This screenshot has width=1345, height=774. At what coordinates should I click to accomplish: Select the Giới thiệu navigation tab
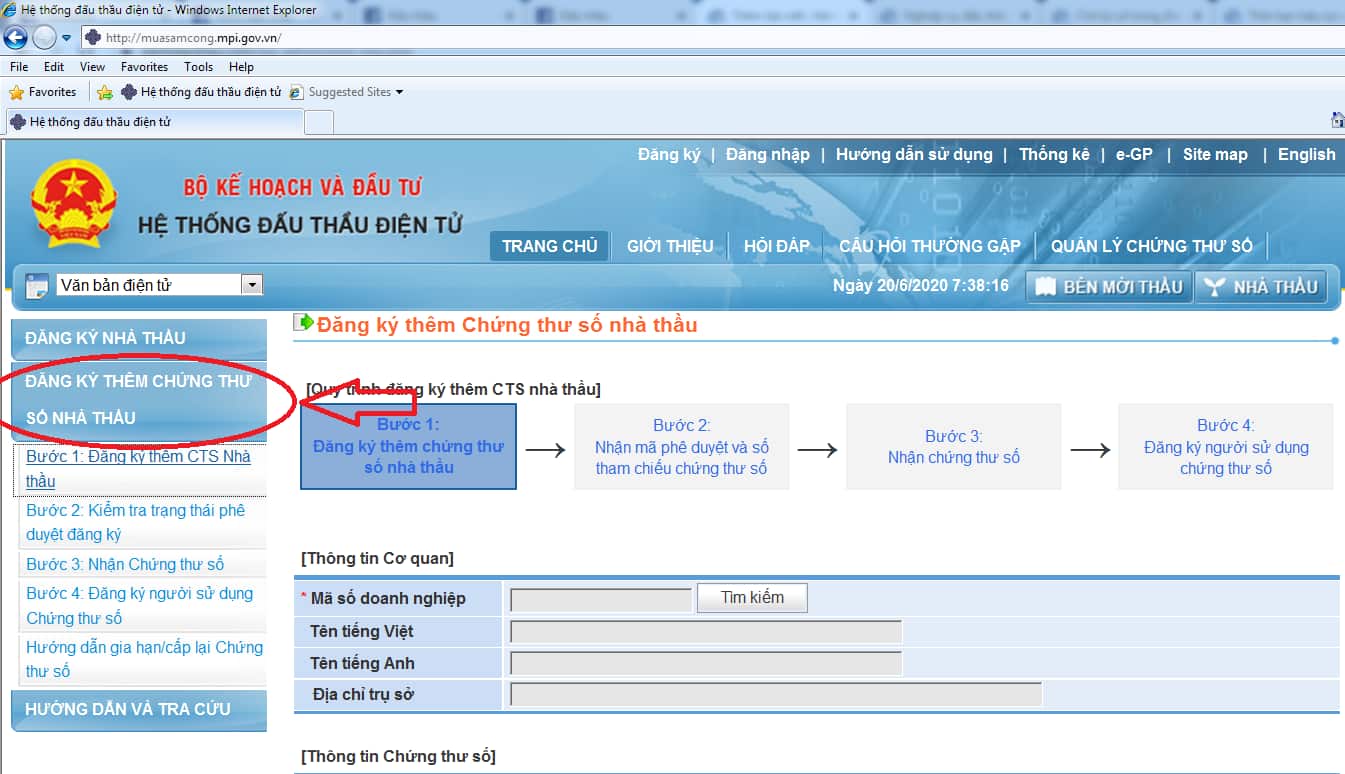[670, 246]
